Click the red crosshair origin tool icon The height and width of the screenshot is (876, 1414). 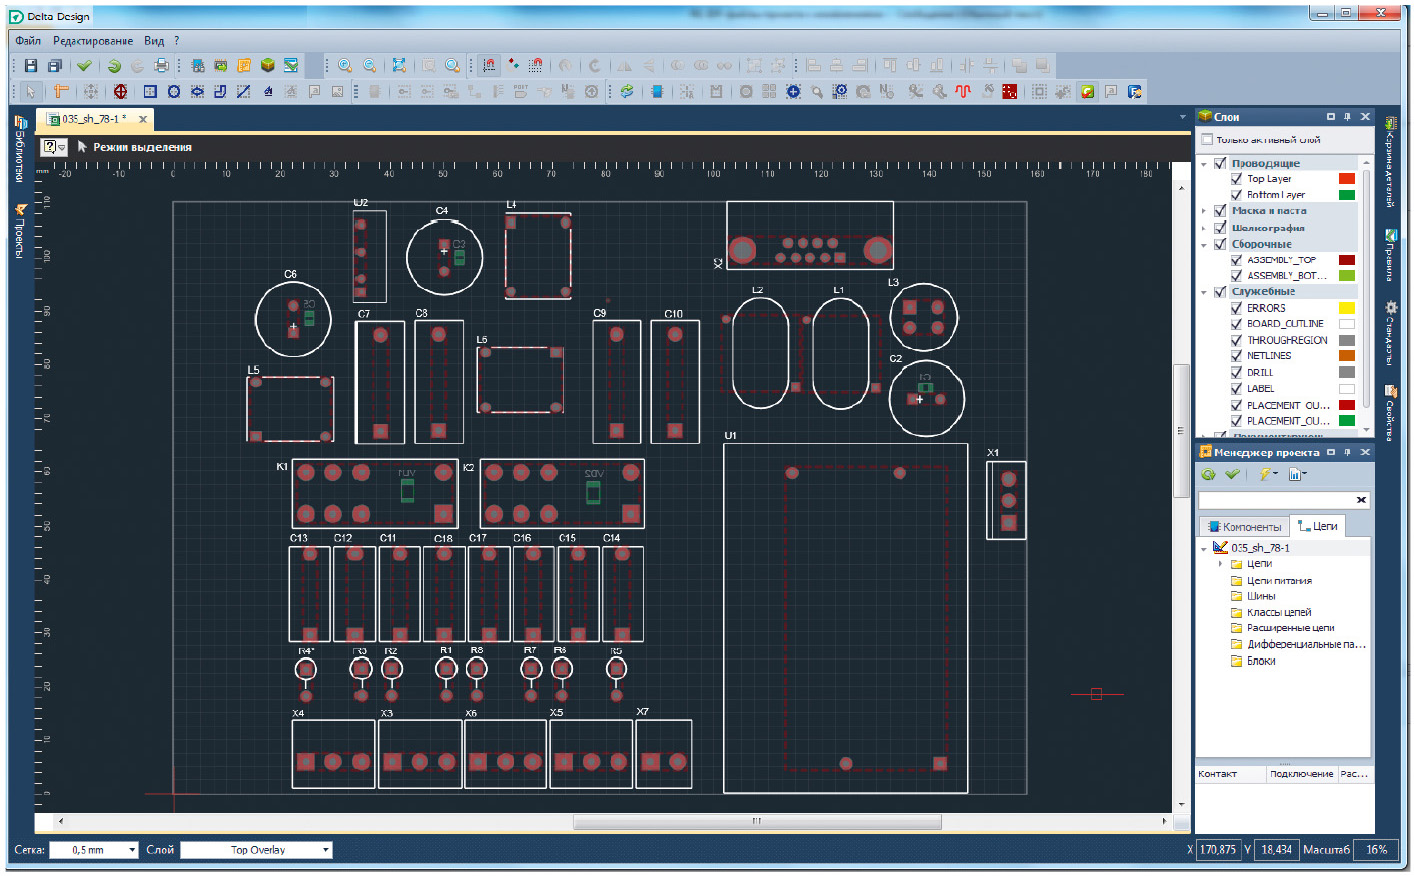[x=120, y=92]
